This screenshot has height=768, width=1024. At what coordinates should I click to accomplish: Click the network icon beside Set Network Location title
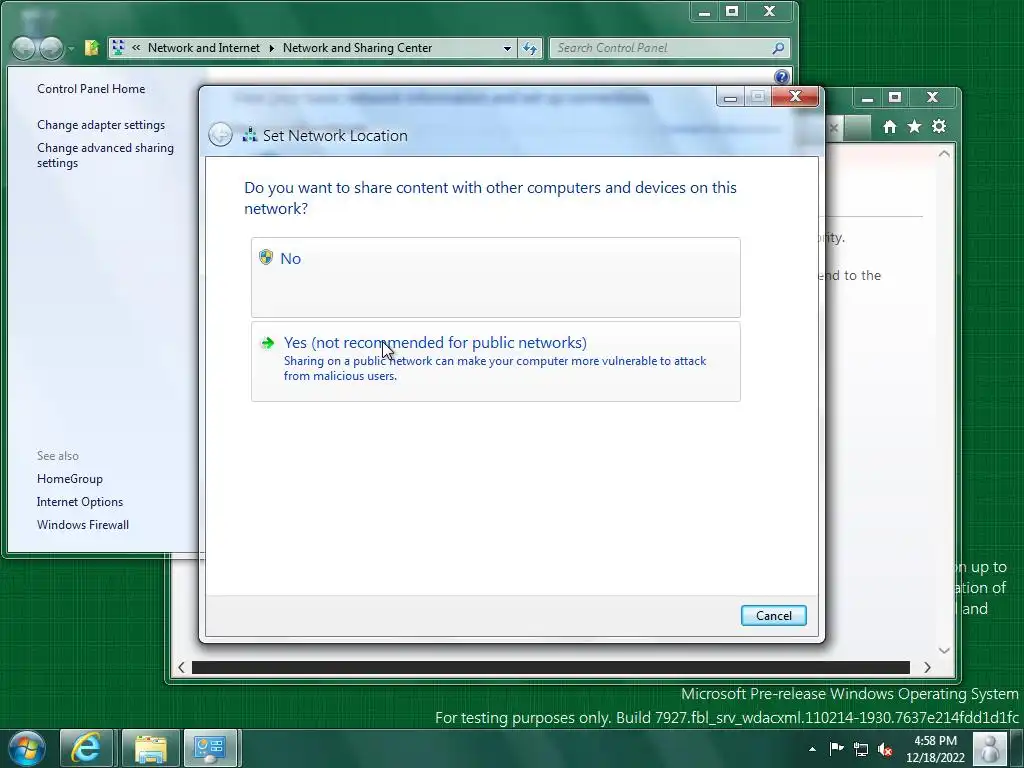tap(249, 135)
